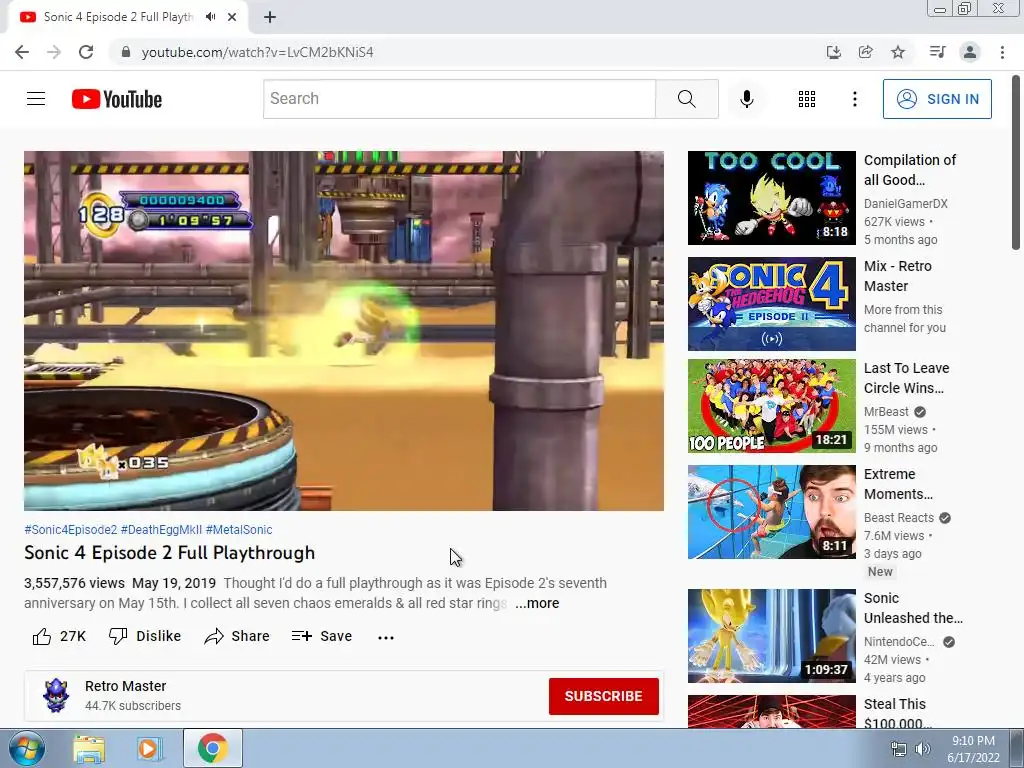The image size is (1024, 768).
Task: Click 'Mix - Retro Master' title
Action: 897,276
